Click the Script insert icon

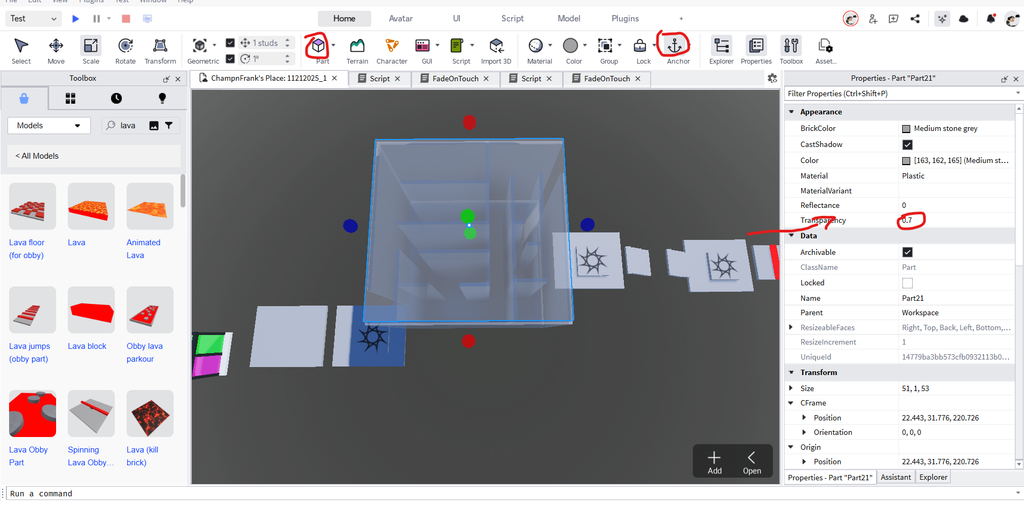(x=457, y=46)
